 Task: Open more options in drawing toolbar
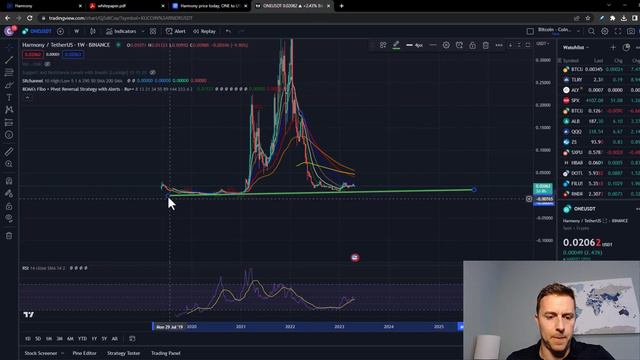pyautogui.click(x=499, y=45)
